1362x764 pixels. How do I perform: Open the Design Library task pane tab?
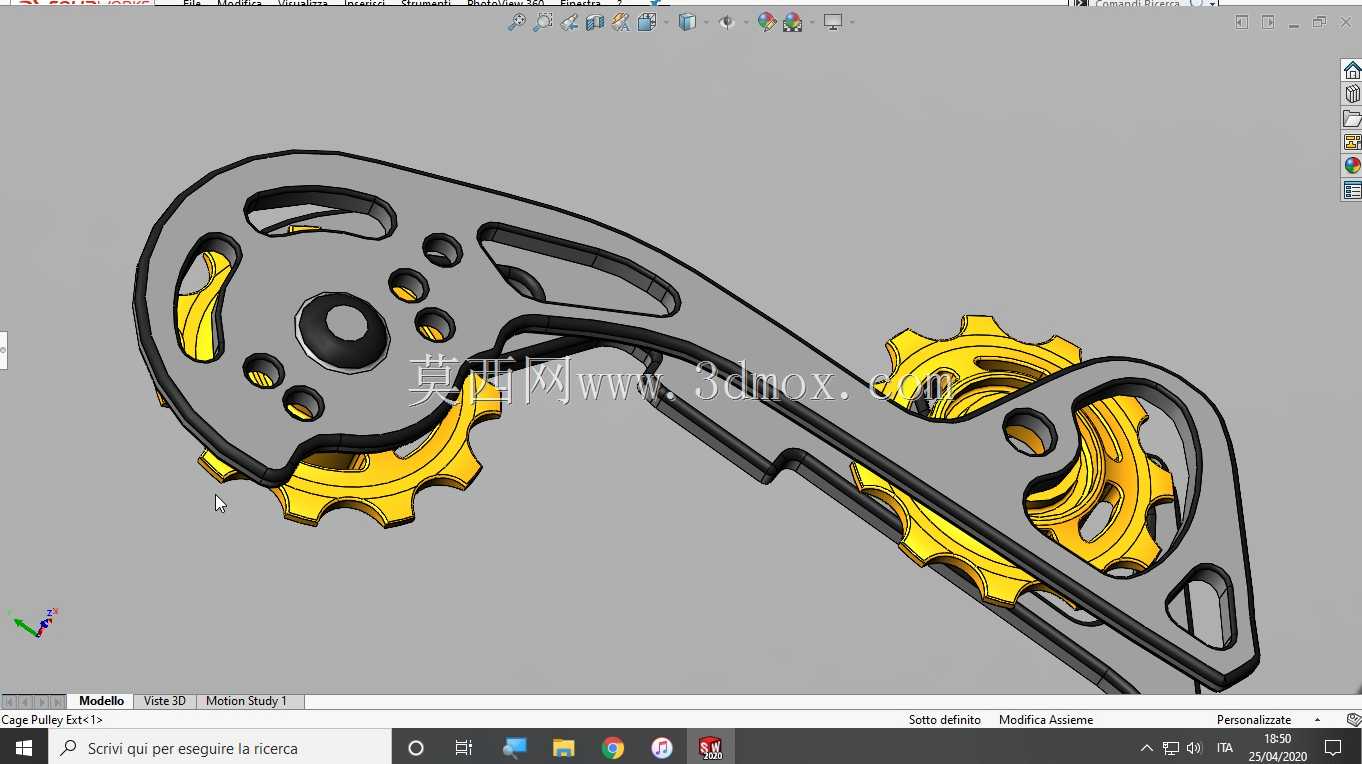coord(1352,94)
